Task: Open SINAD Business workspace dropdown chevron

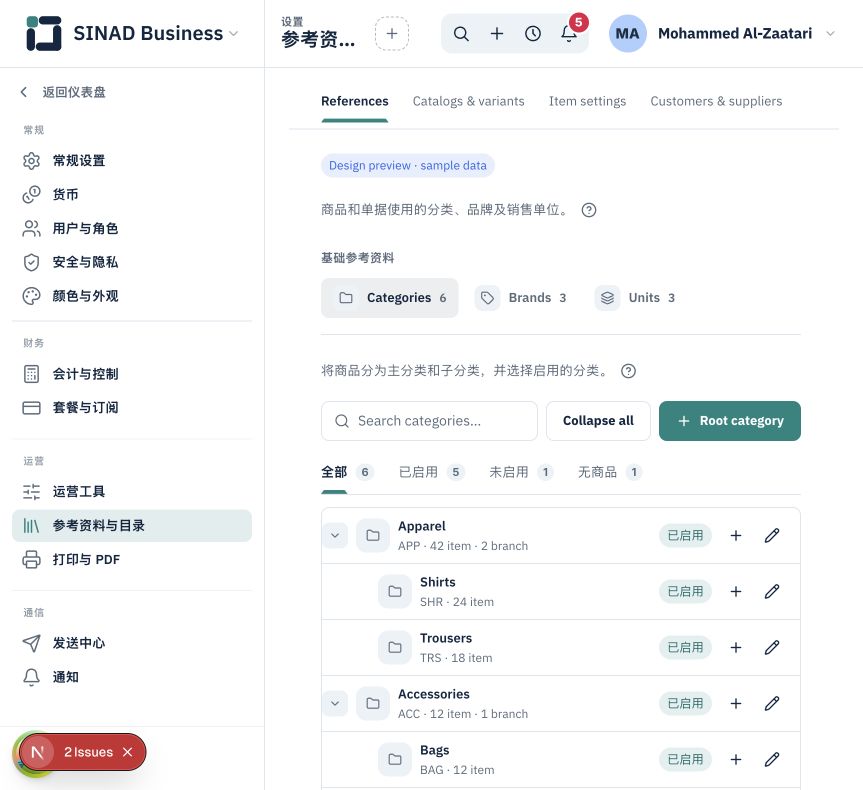Action: (233, 34)
